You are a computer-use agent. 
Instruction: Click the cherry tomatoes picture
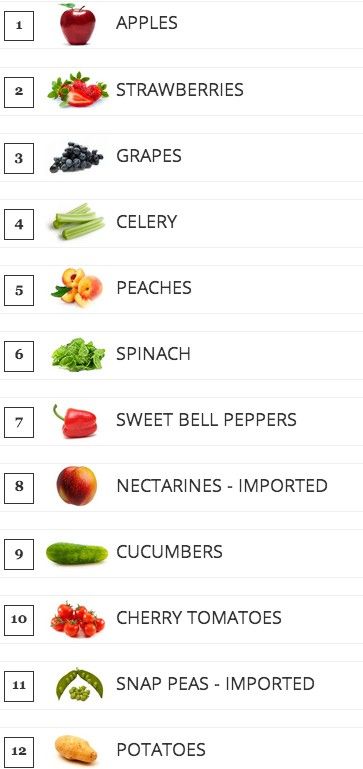(78, 619)
